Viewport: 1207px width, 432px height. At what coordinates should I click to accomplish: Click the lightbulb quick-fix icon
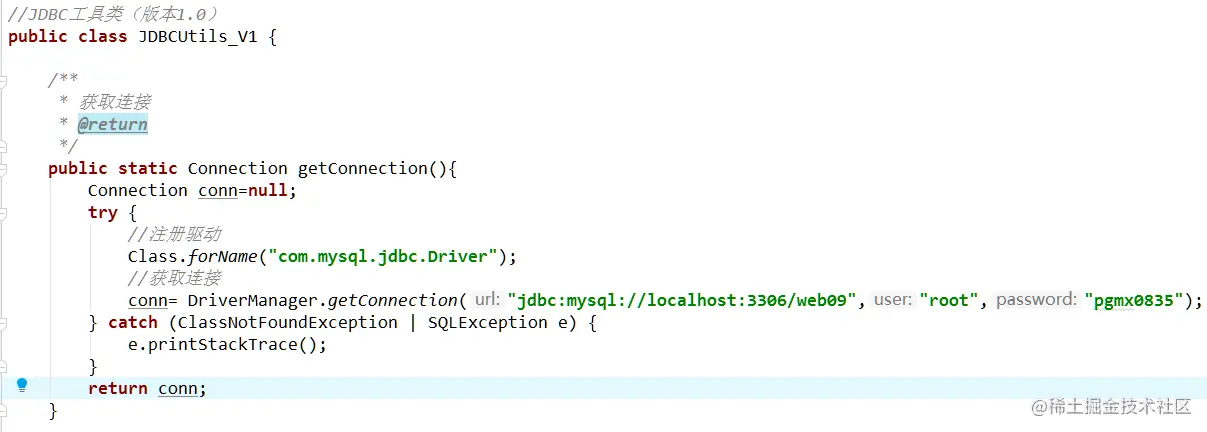pos(22,385)
